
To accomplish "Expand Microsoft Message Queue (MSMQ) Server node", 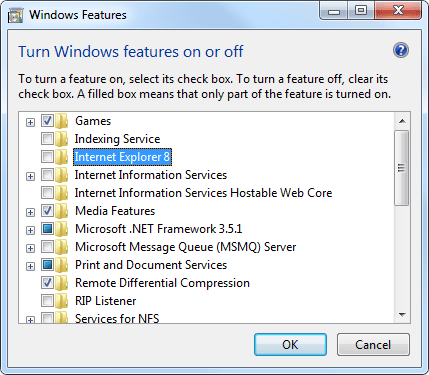I will [x=30, y=248].
